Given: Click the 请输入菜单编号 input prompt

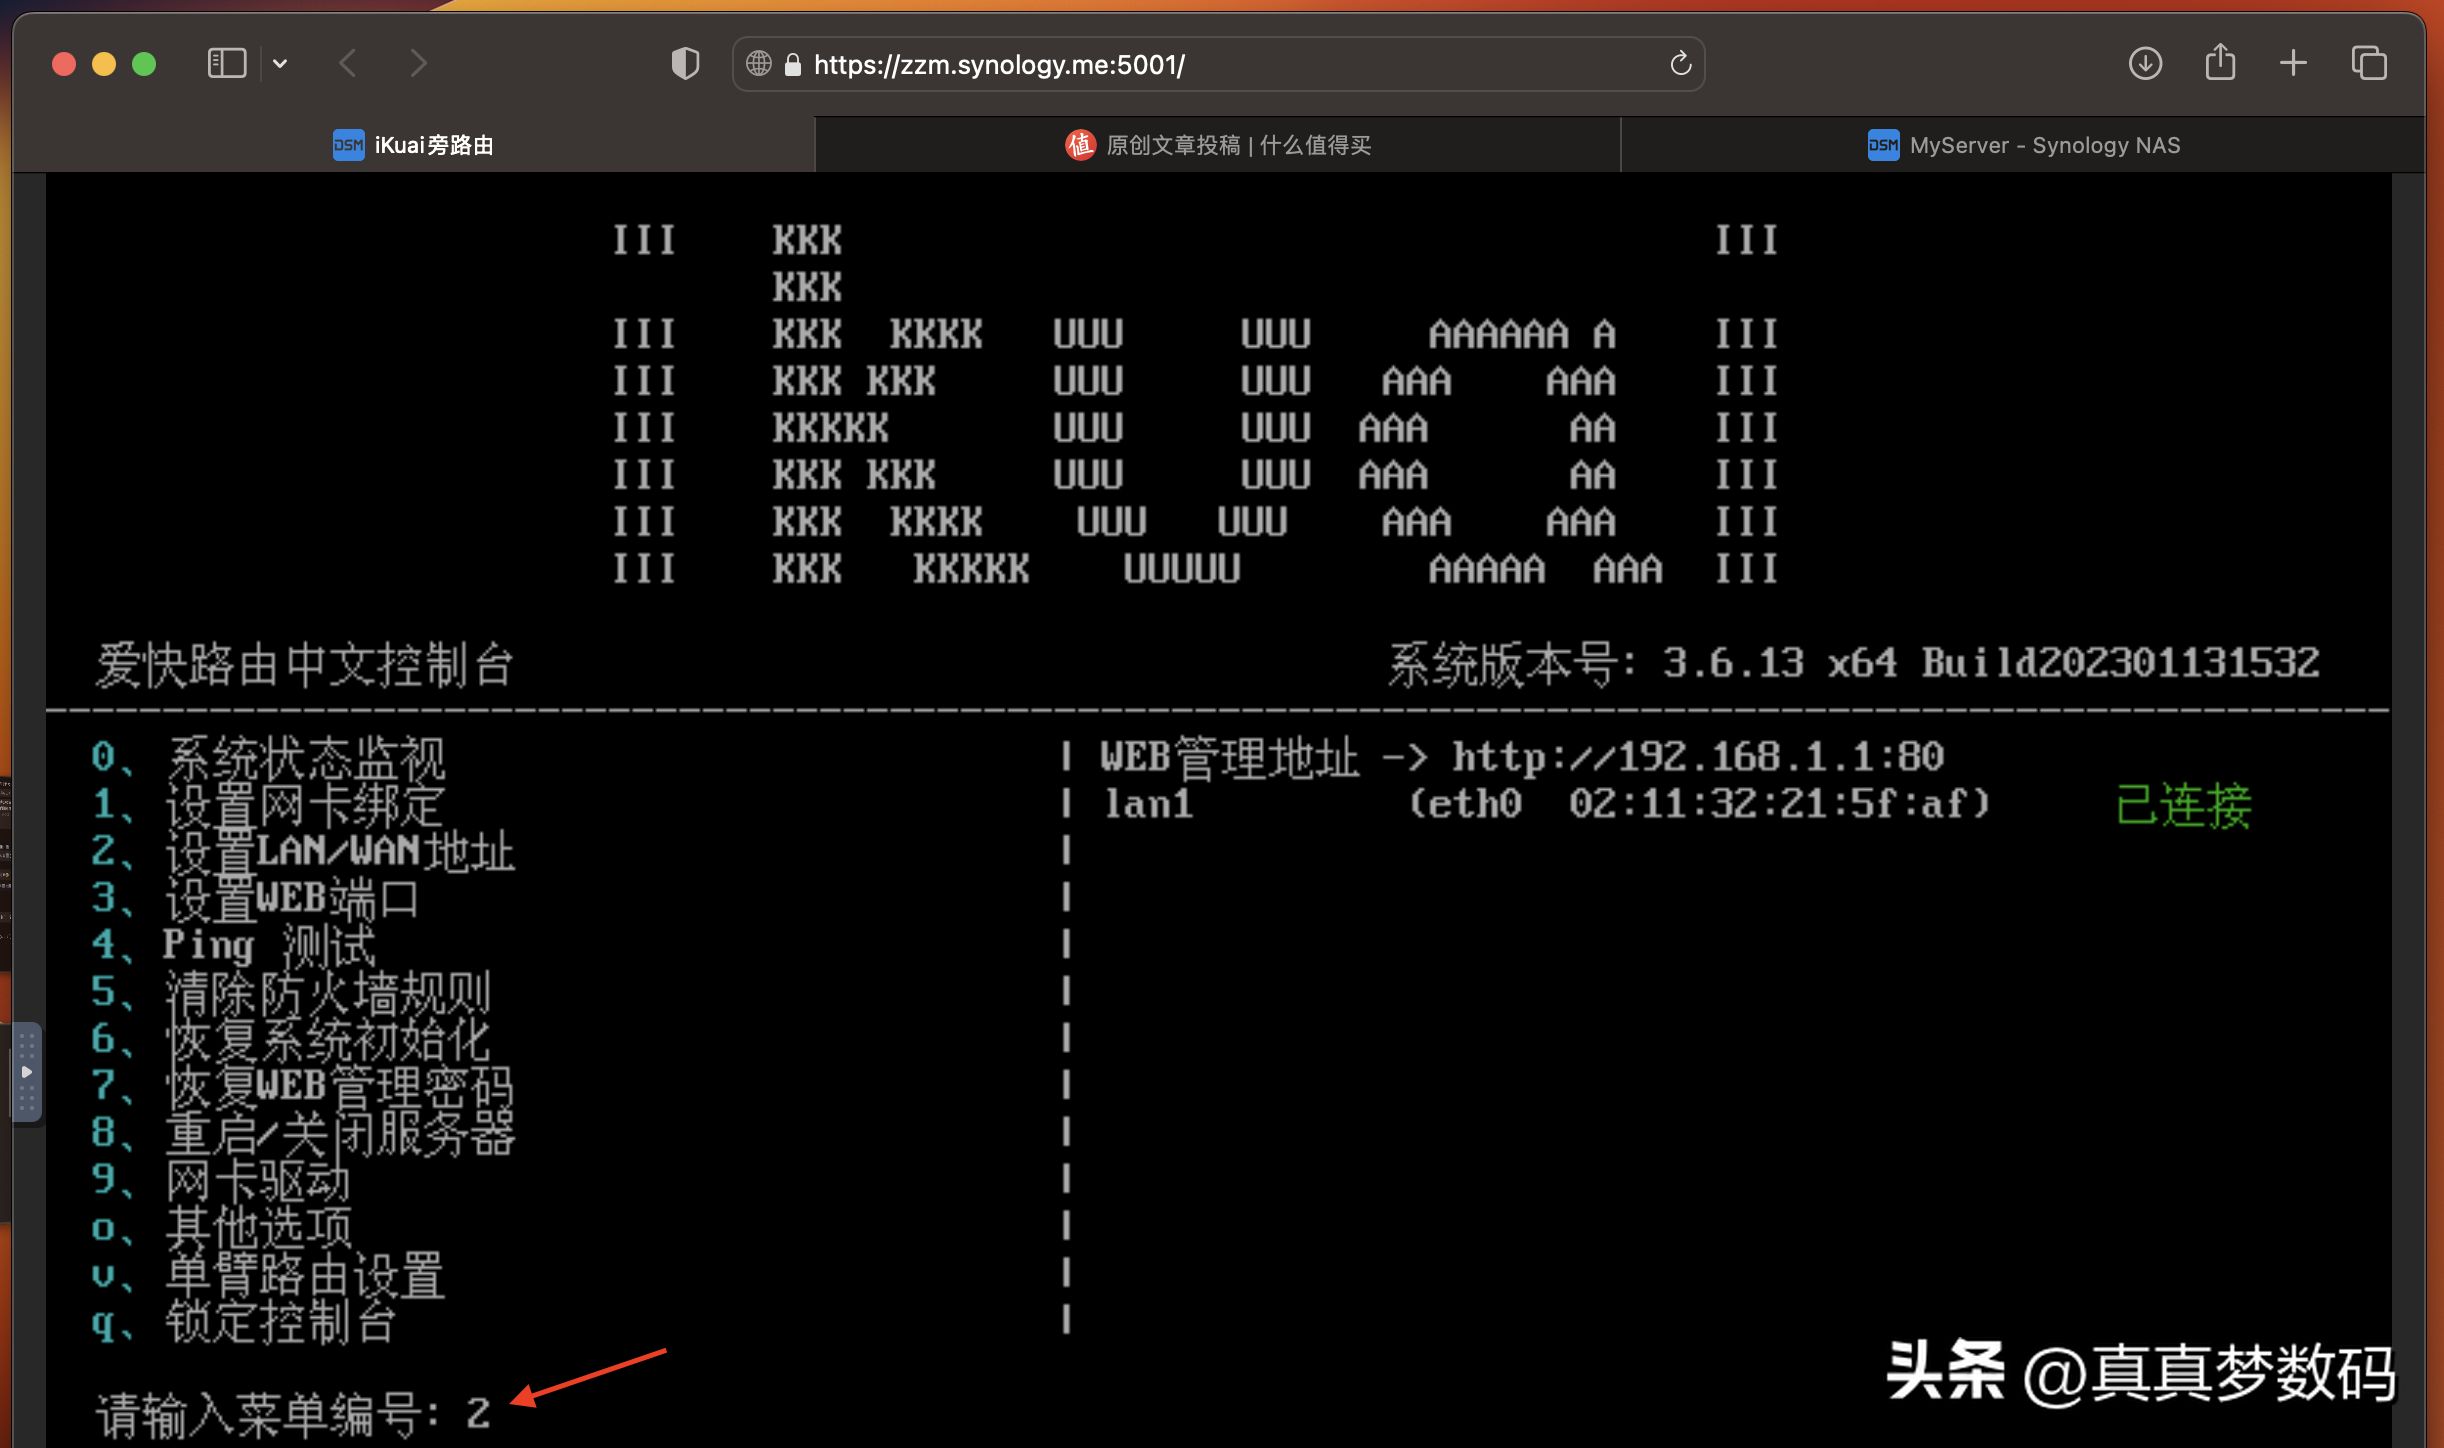Looking at the screenshot, I should coord(292,1415).
